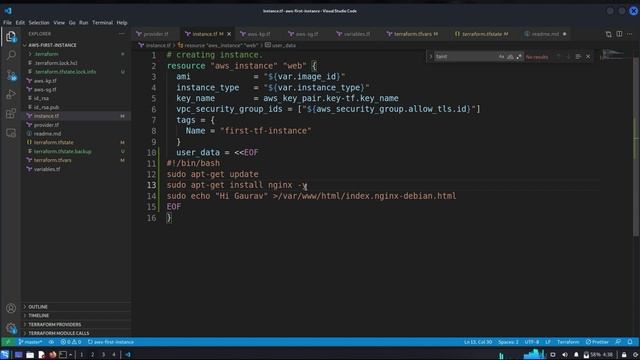
Task: Open Manage gear in activity bar
Action: [11, 327]
